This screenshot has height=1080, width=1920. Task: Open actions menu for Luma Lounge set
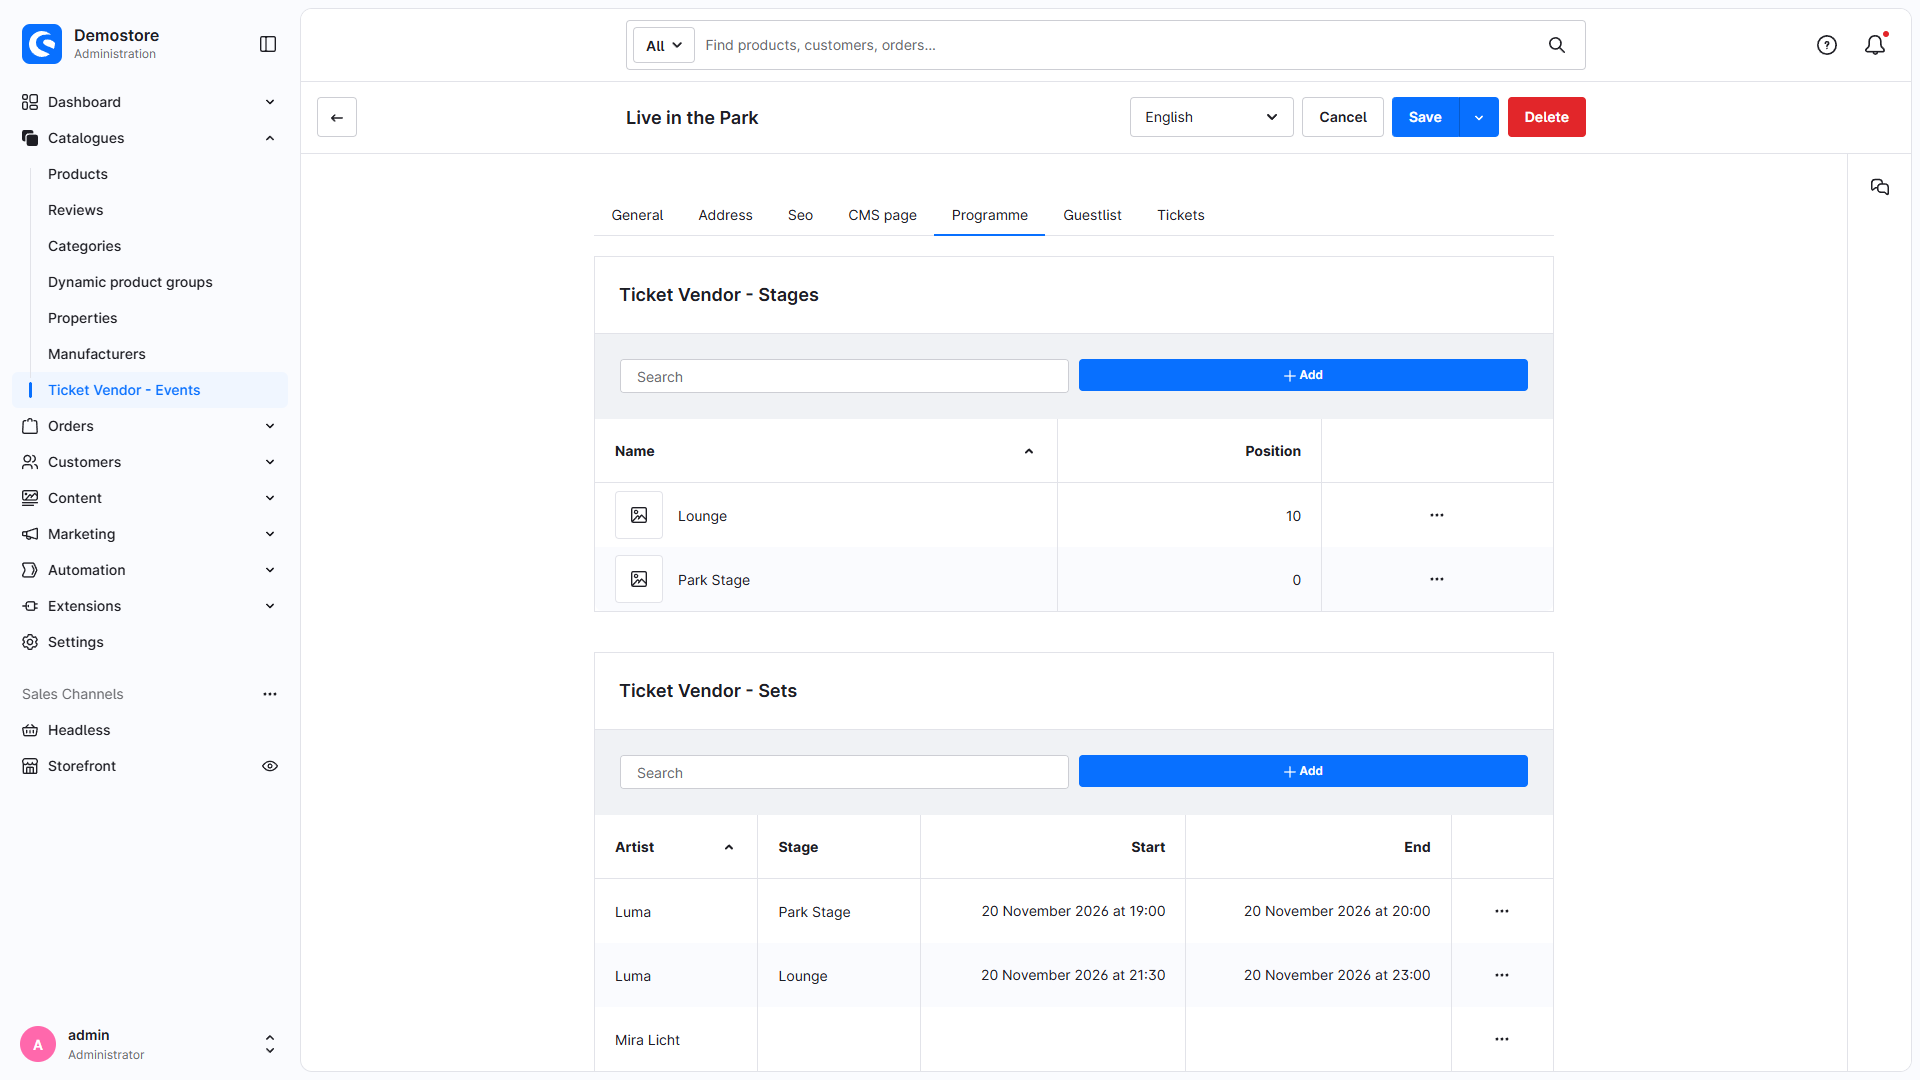(x=1502, y=975)
